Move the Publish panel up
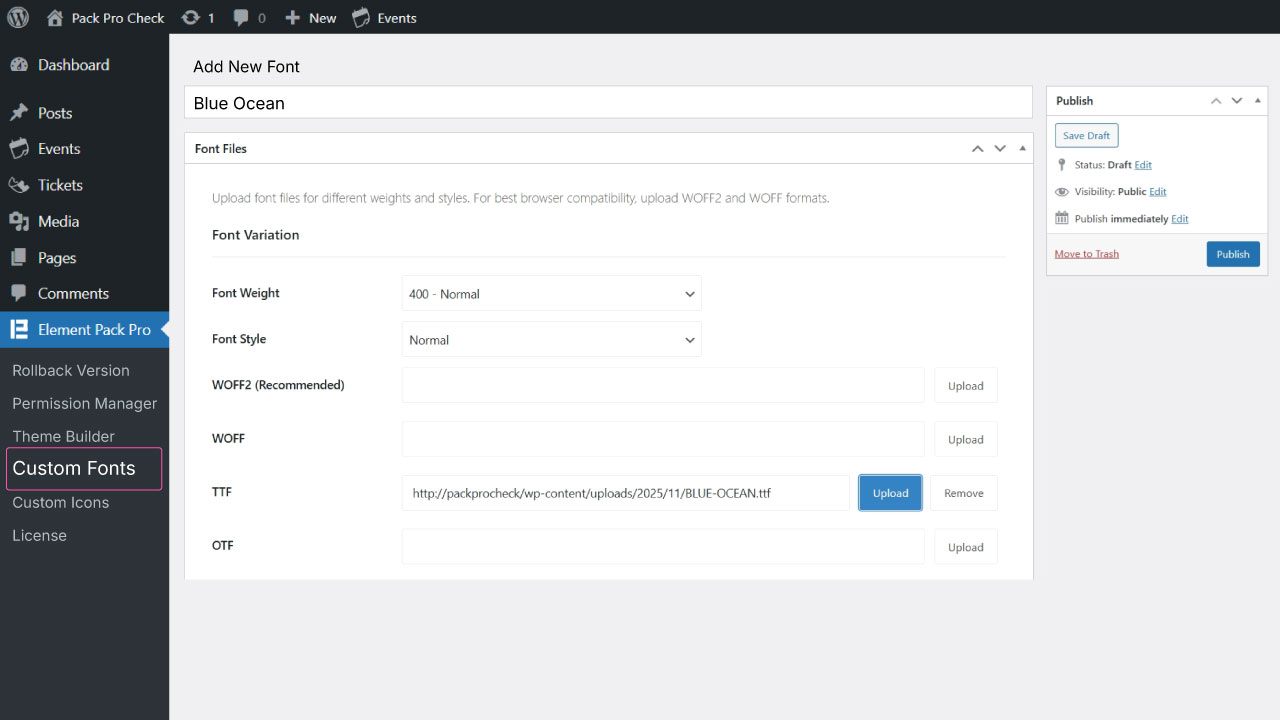 coord(1216,101)
